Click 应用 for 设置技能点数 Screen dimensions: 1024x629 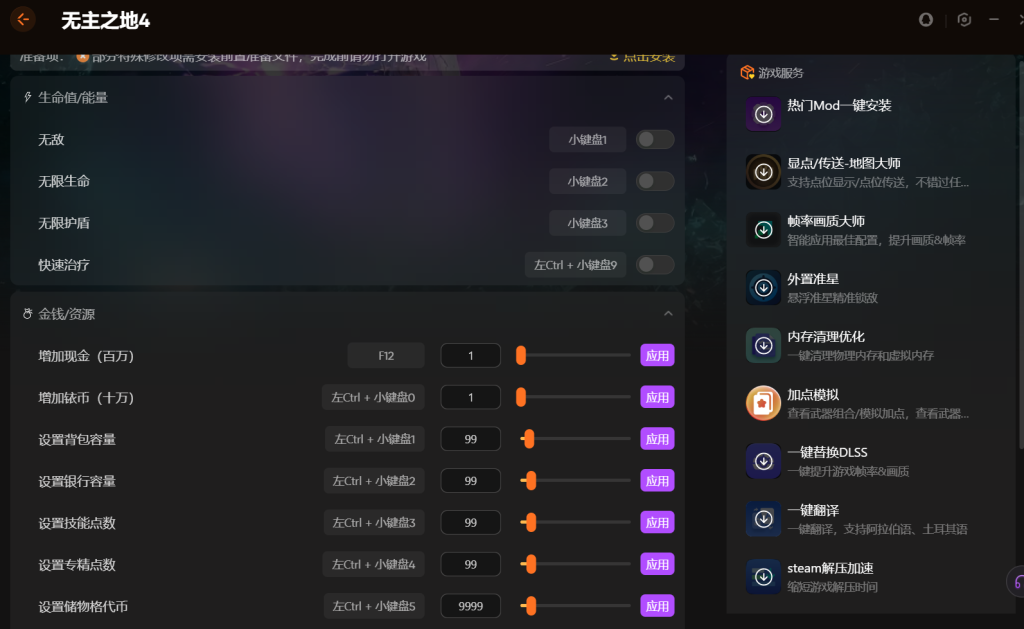(657, 523)
